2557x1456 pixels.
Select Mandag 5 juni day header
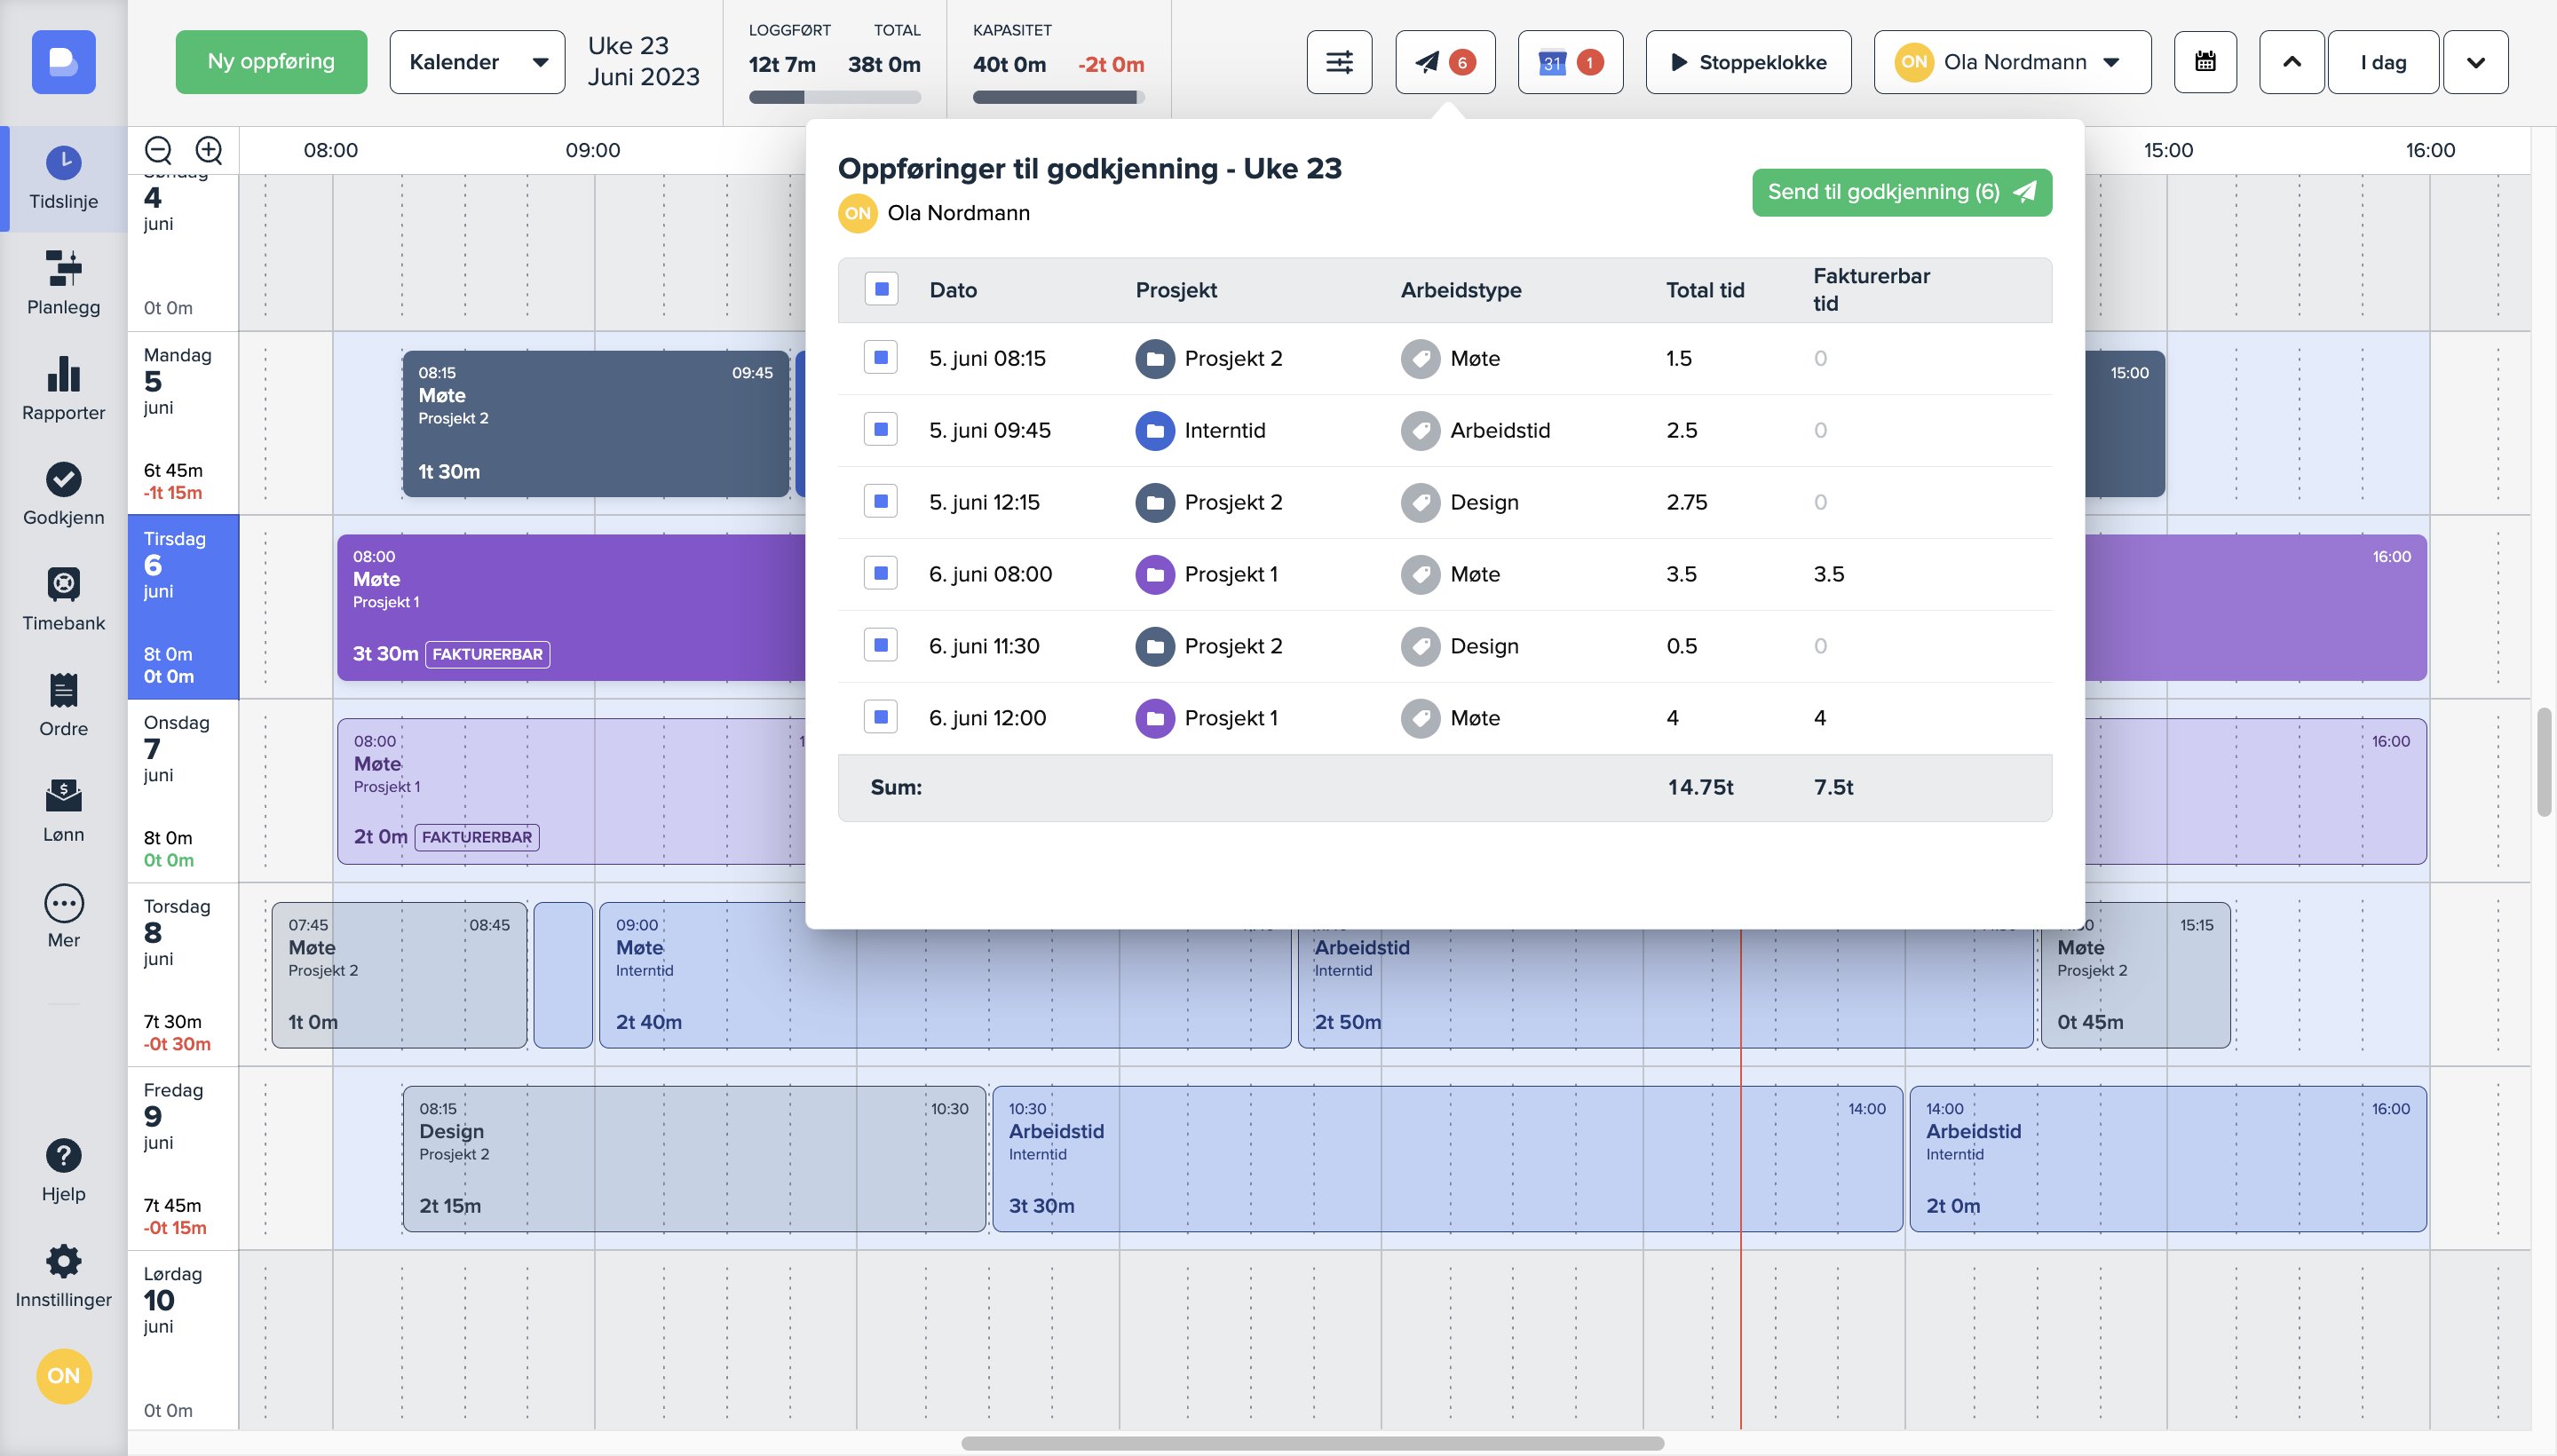point(183,423)
